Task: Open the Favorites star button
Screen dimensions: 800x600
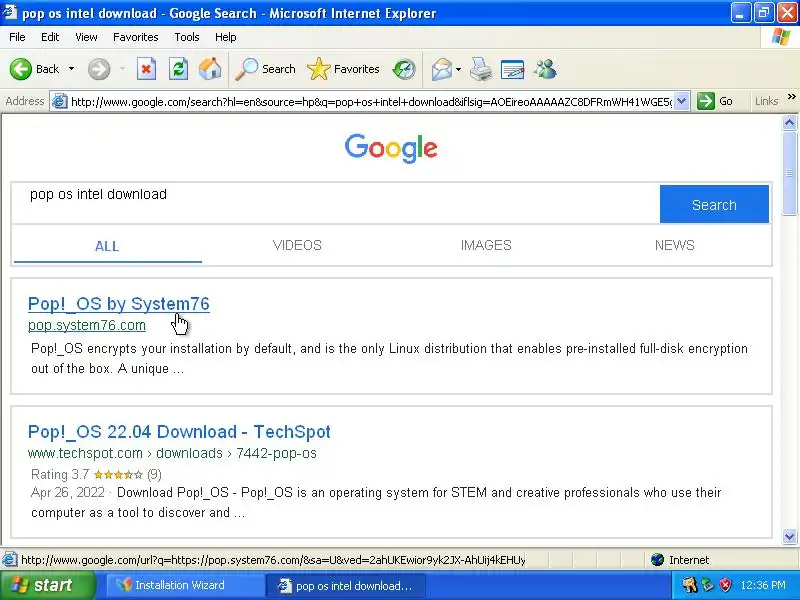Action: (343, 69)
